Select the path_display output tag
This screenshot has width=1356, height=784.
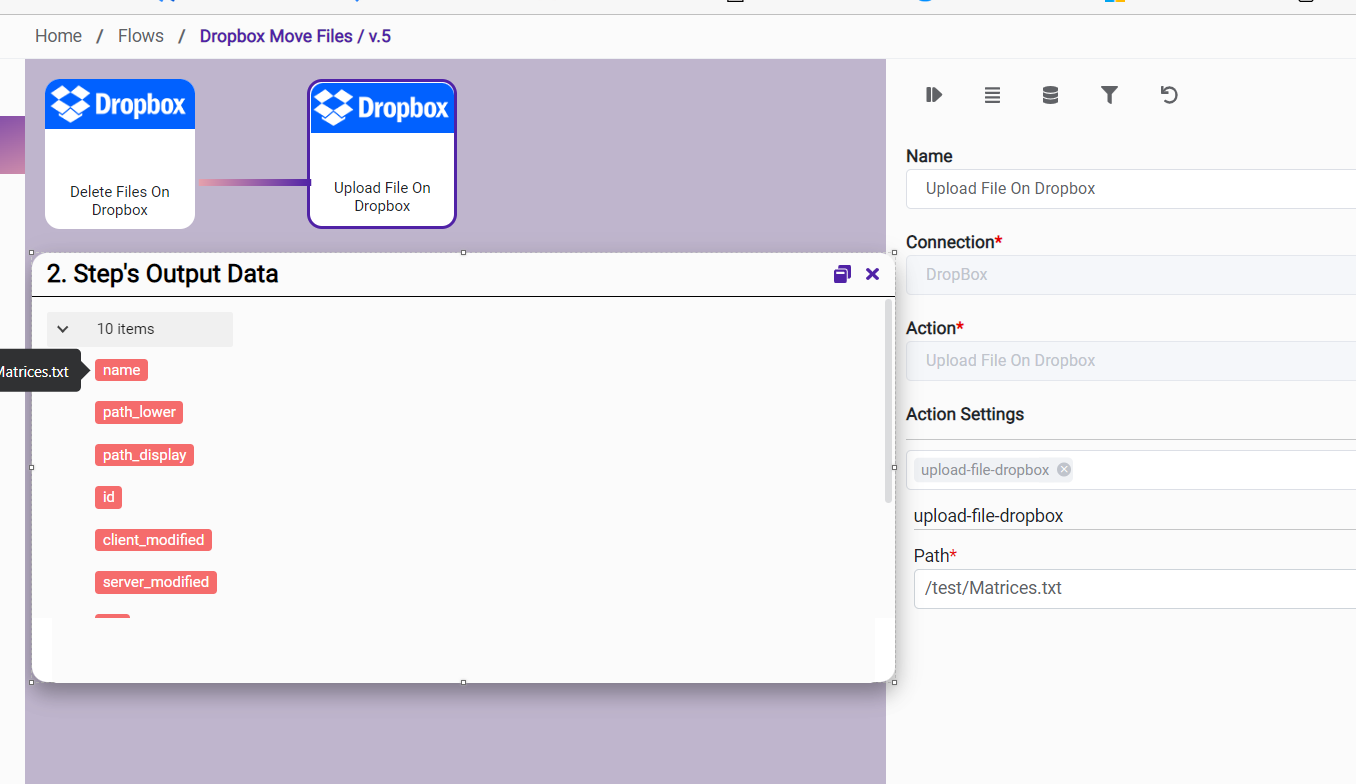tap(144, 455)
